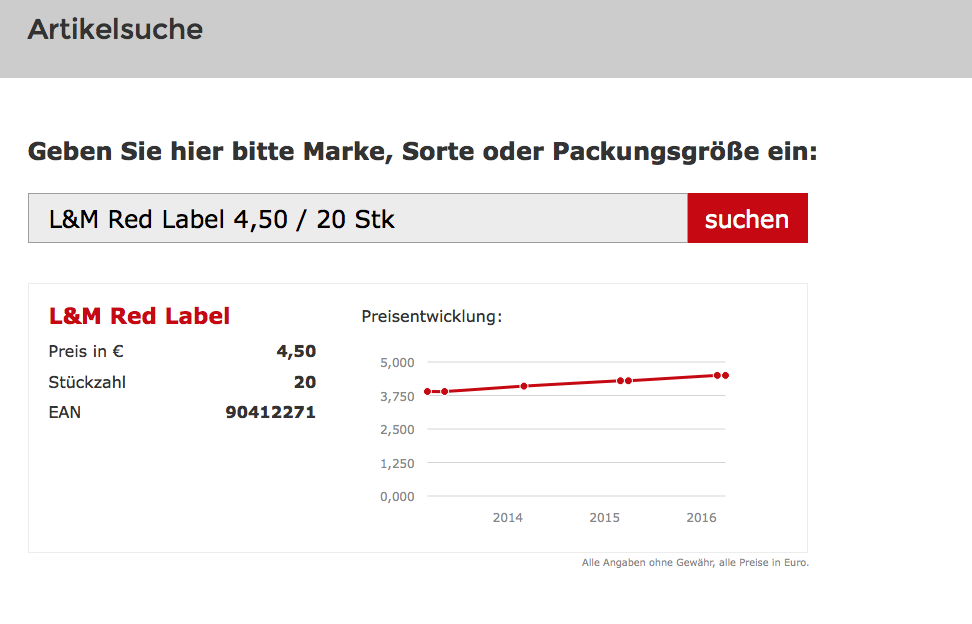Viewport: 972px width, 624px height.
Task: Click the 2014 x-axis label
Action: coord(508,517)
